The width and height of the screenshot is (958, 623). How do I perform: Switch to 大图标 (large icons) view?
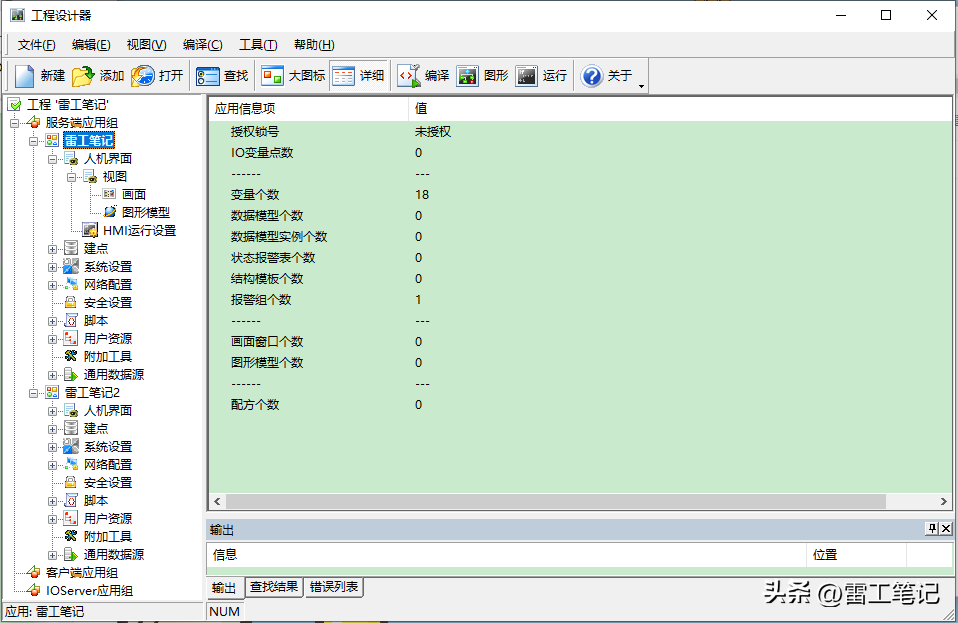[x=272, y=76]
